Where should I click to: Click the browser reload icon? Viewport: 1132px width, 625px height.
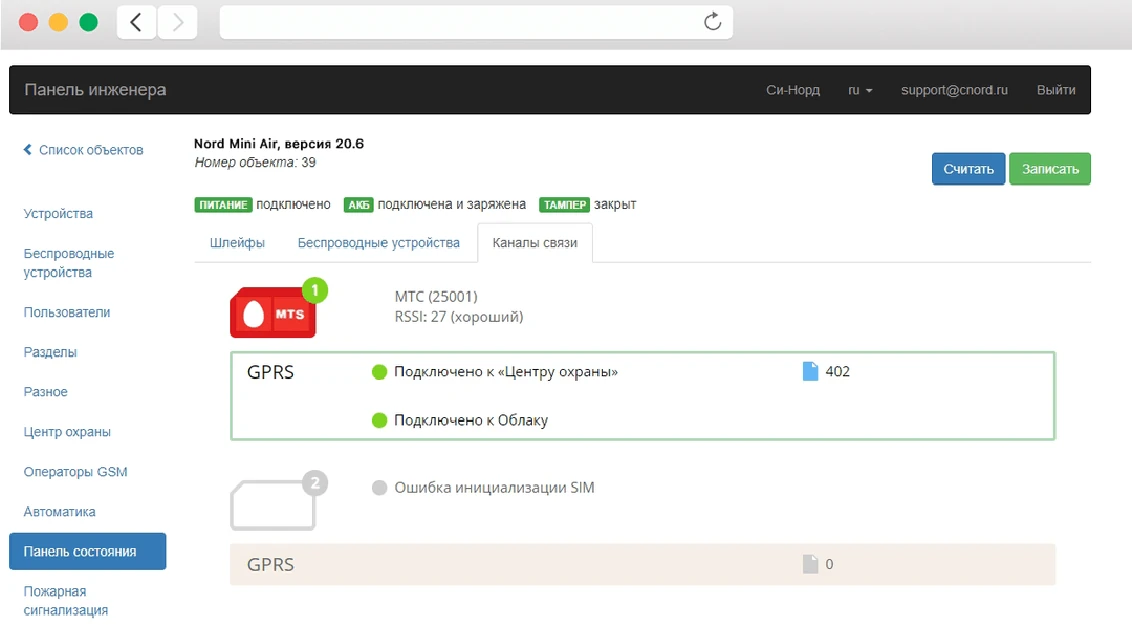[x=712, y=22]
